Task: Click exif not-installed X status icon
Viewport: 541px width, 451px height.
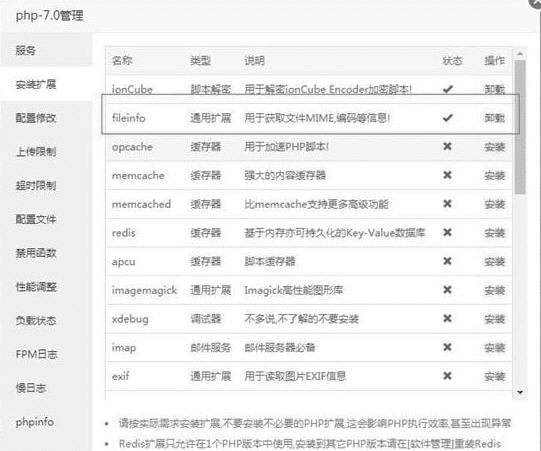Action: 447,375
